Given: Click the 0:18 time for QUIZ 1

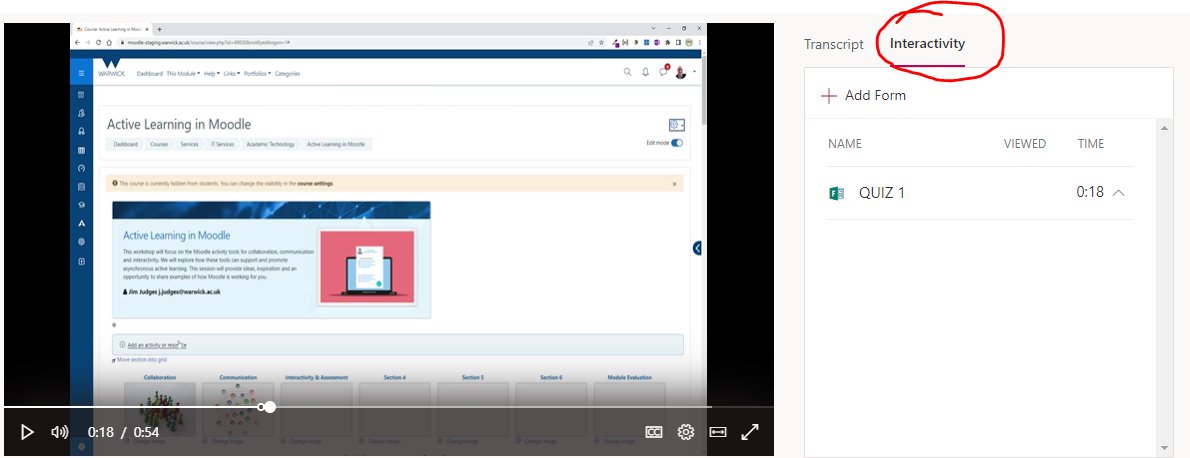Looking at the screenshot, I should pos(1090,192).
